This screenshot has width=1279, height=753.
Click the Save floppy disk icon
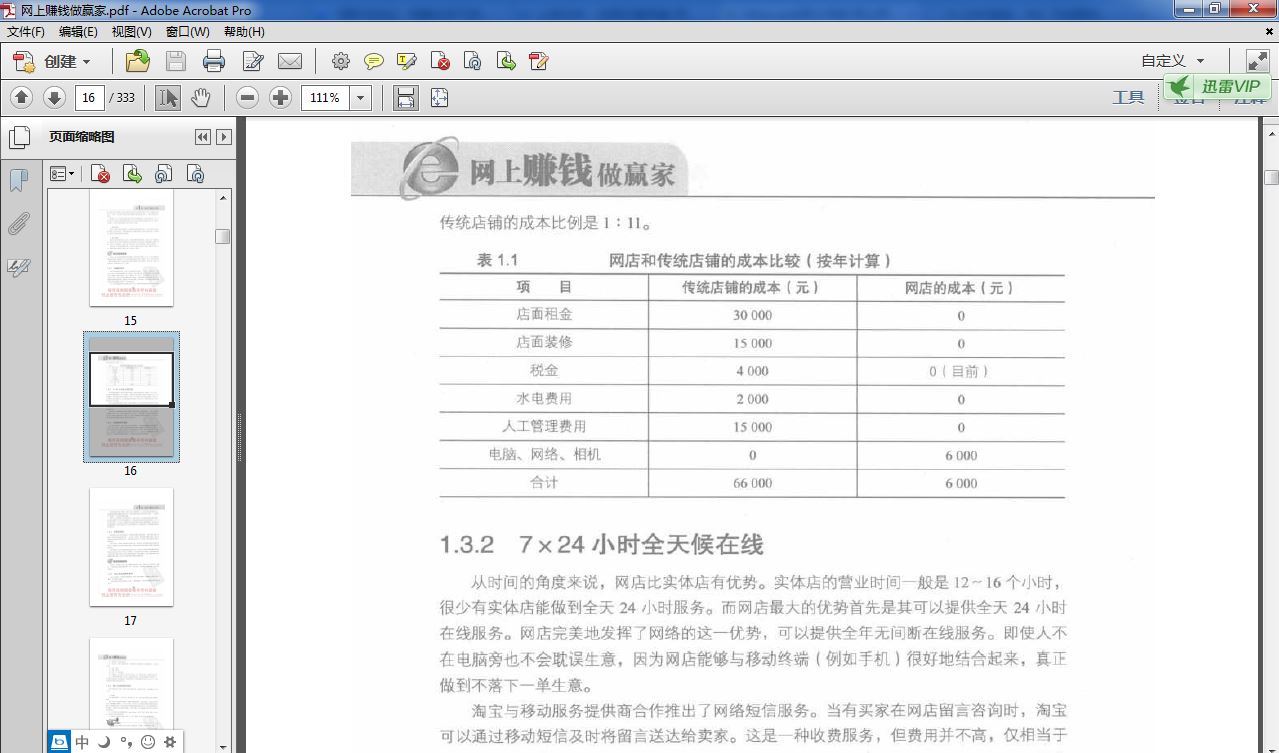[x=176, y=61]
